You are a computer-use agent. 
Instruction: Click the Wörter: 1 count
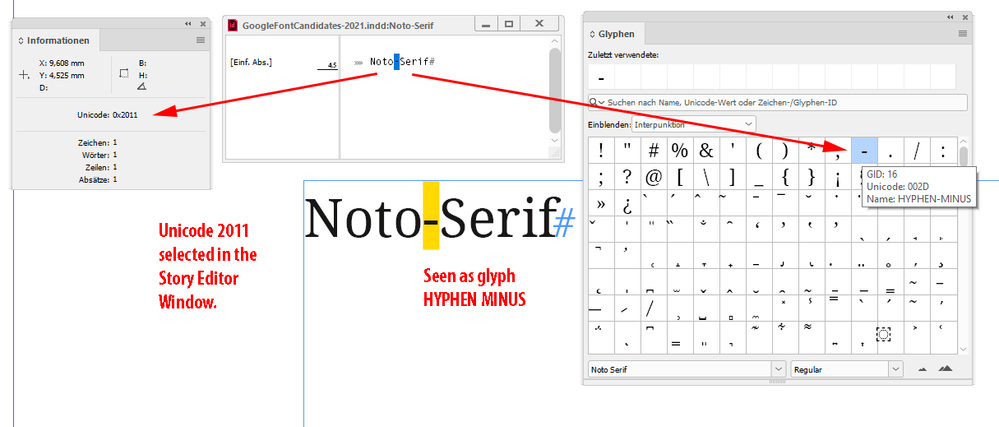pyautogui.click(x=99, y=155)
